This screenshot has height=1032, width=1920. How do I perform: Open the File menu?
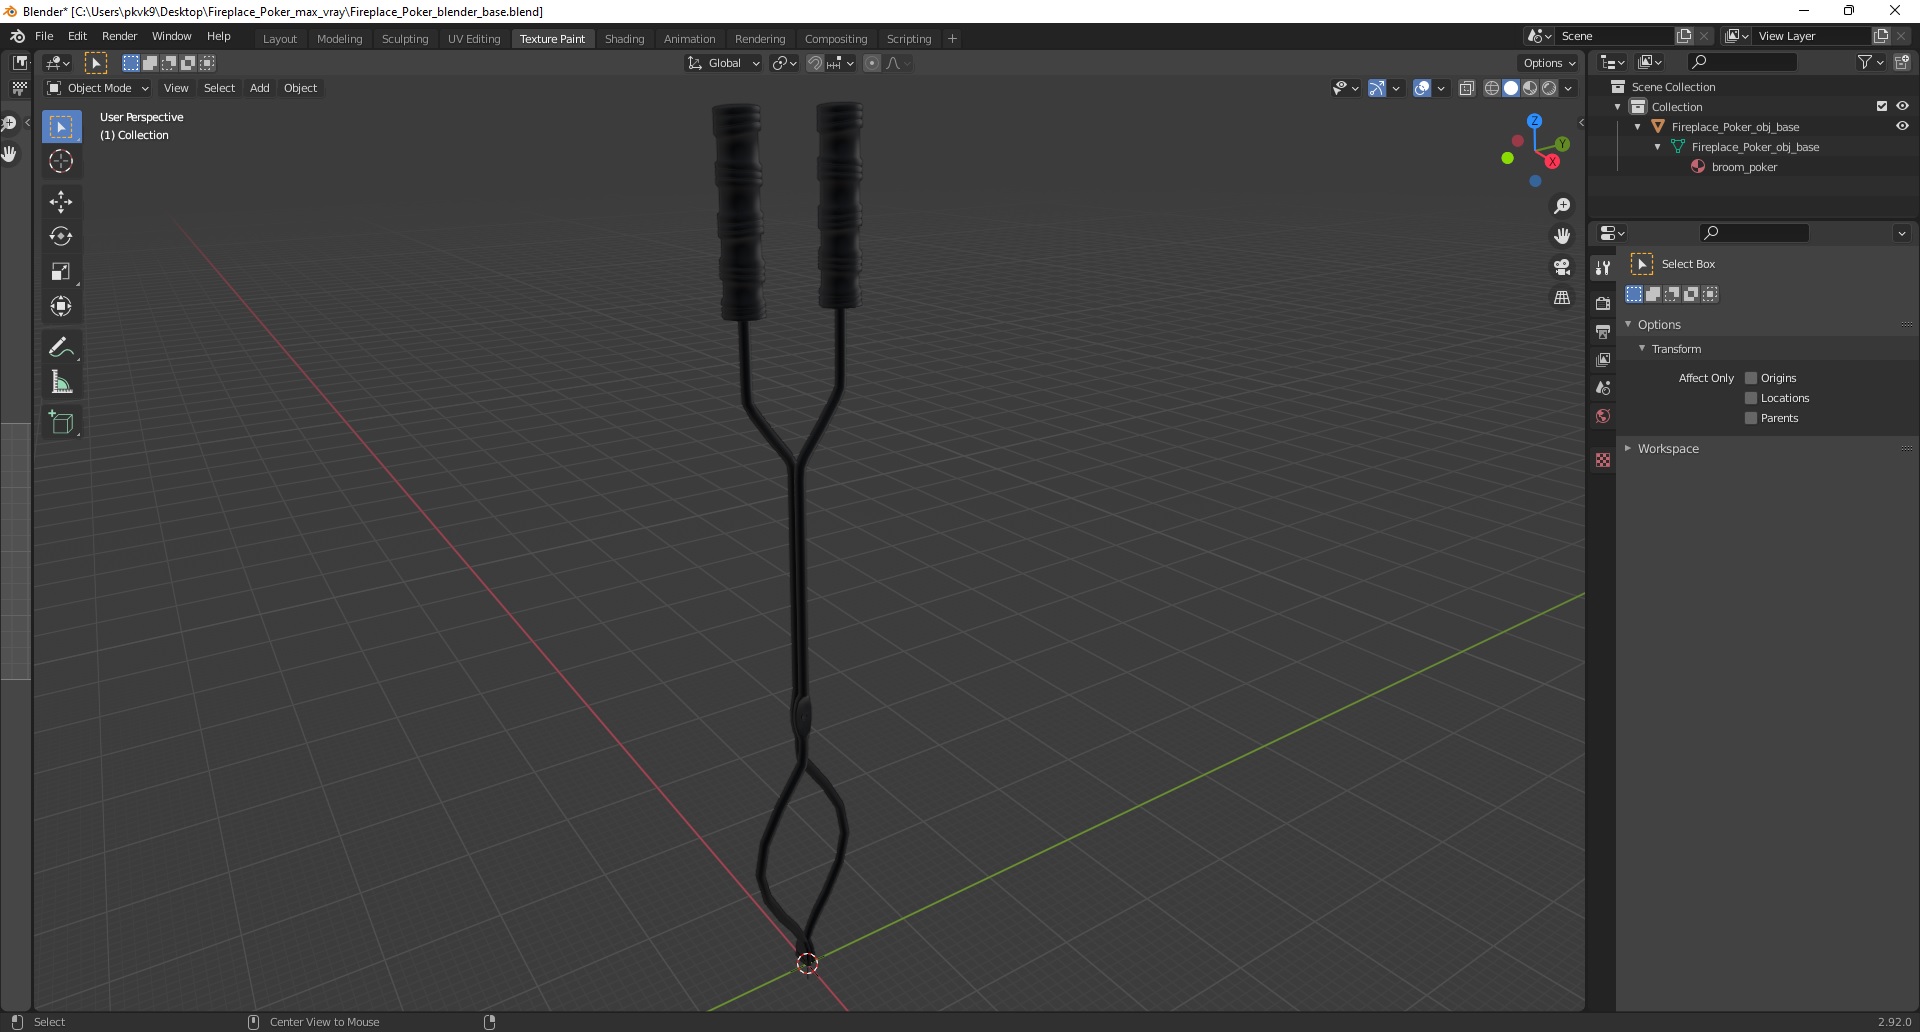point(44,36)
